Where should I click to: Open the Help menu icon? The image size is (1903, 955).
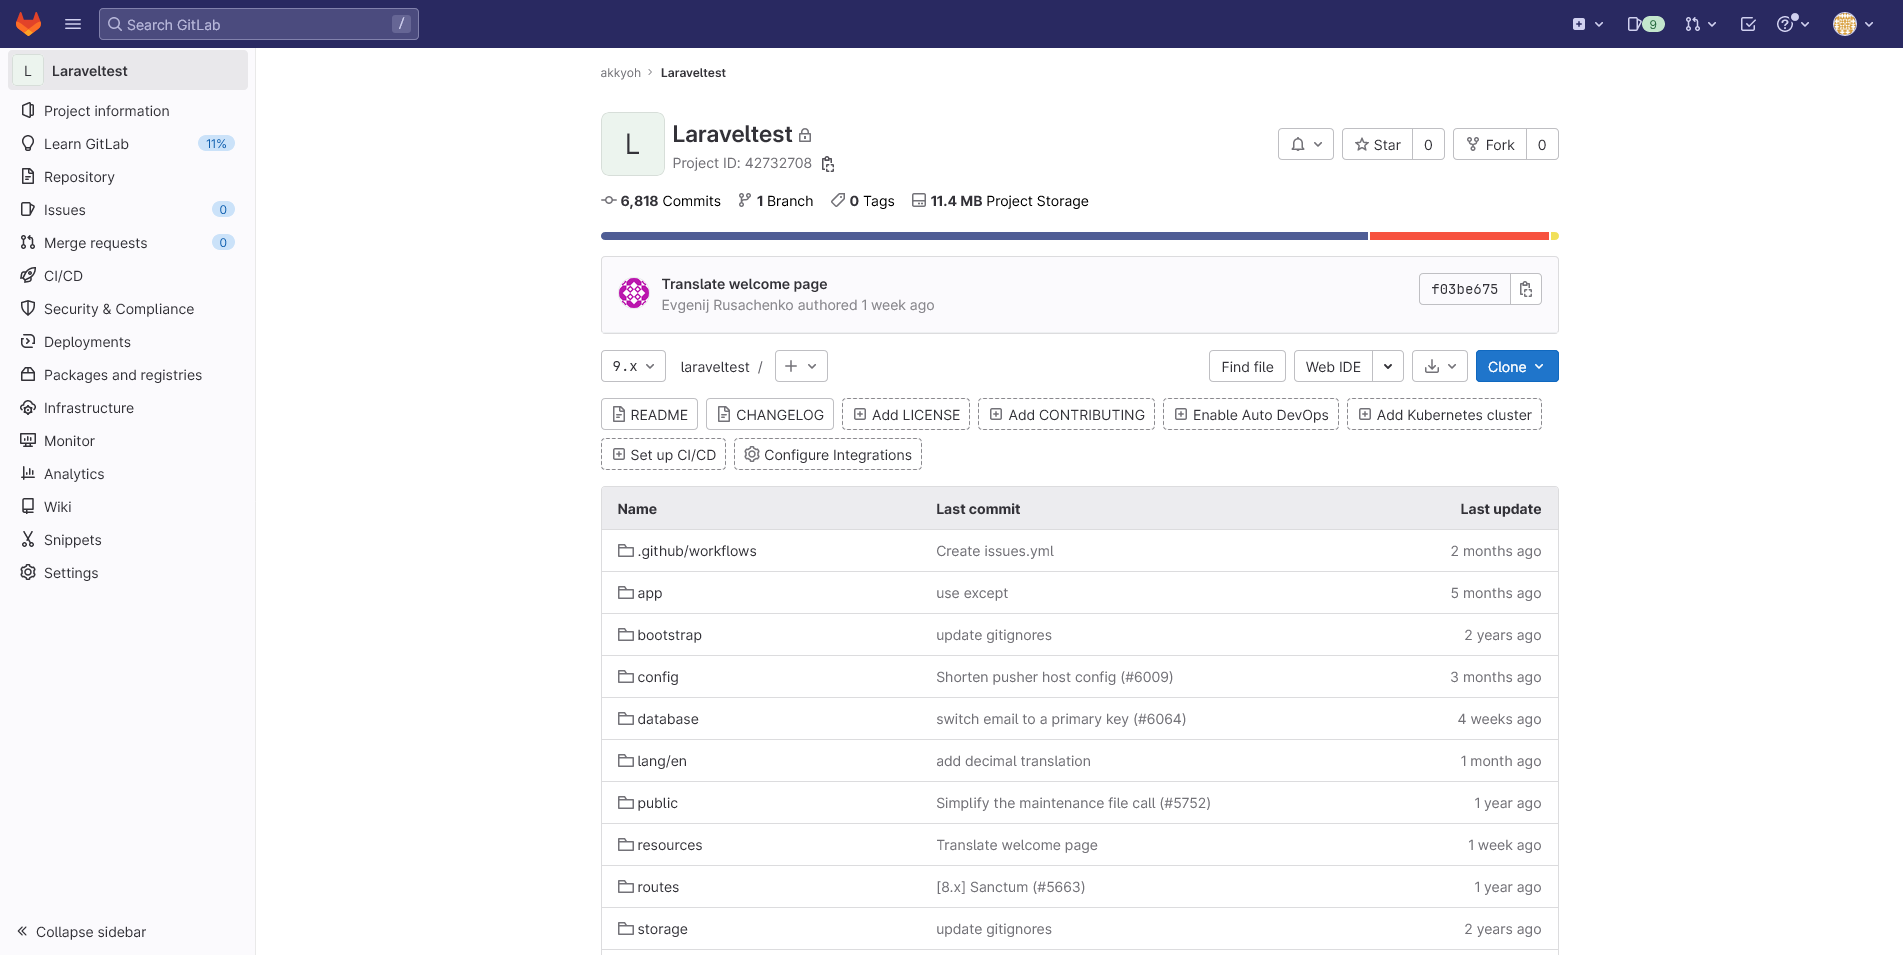tap(1792, 24)
